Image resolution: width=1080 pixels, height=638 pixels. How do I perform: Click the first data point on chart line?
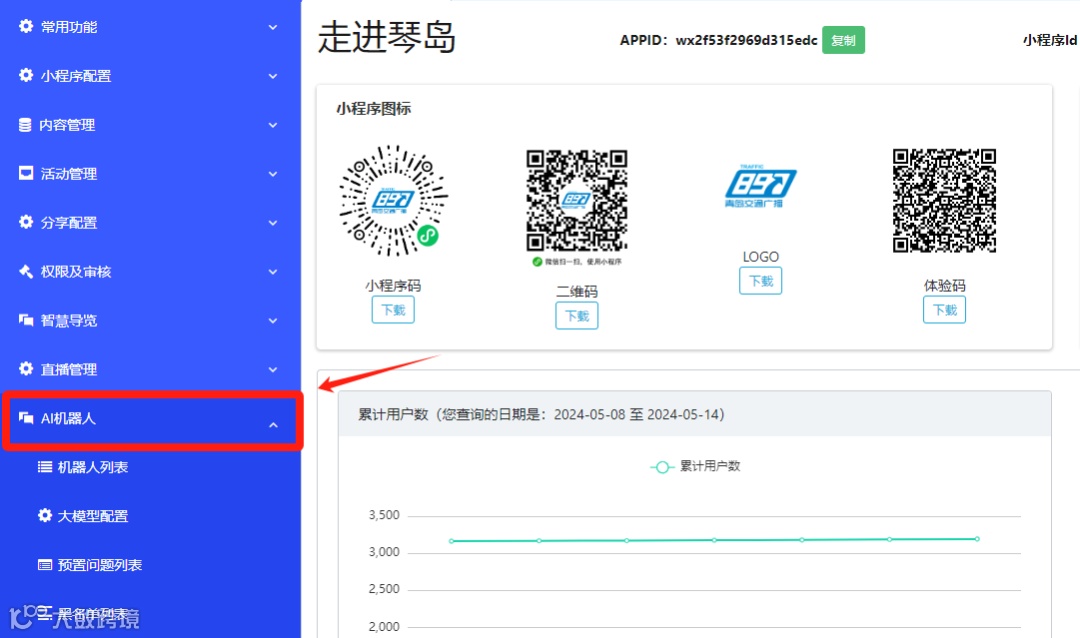tap(451, 541)
